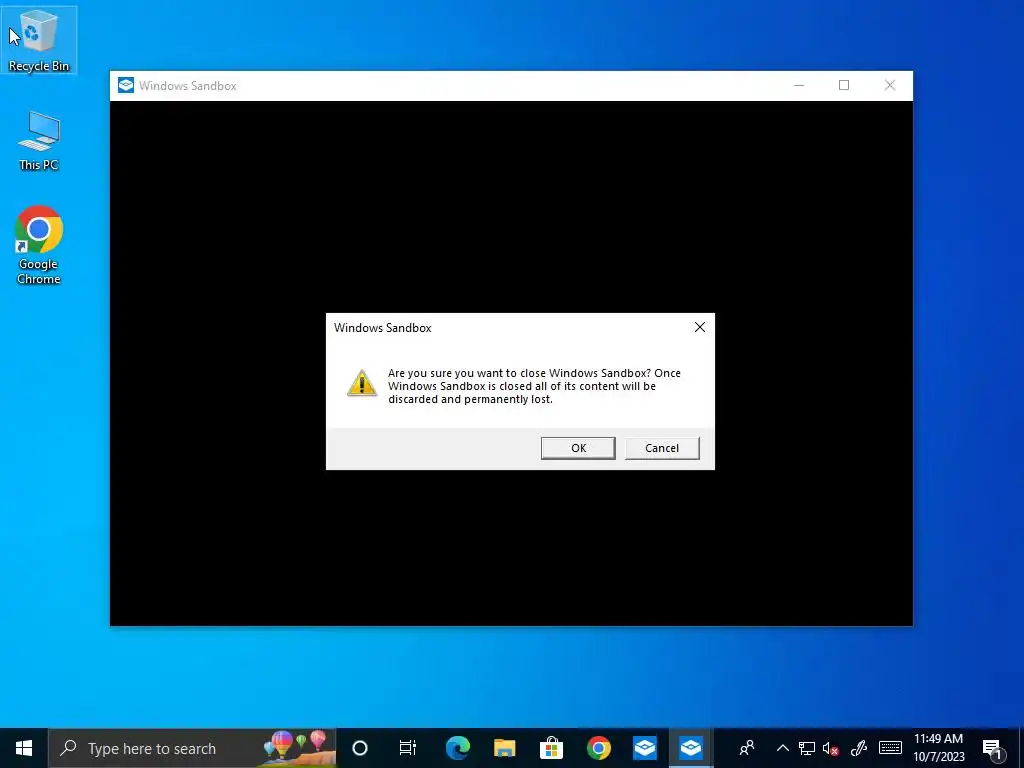The width and height of the screenshot is (1024, 768).
Task: Click the taskbar search box
Action: point(192,748)
